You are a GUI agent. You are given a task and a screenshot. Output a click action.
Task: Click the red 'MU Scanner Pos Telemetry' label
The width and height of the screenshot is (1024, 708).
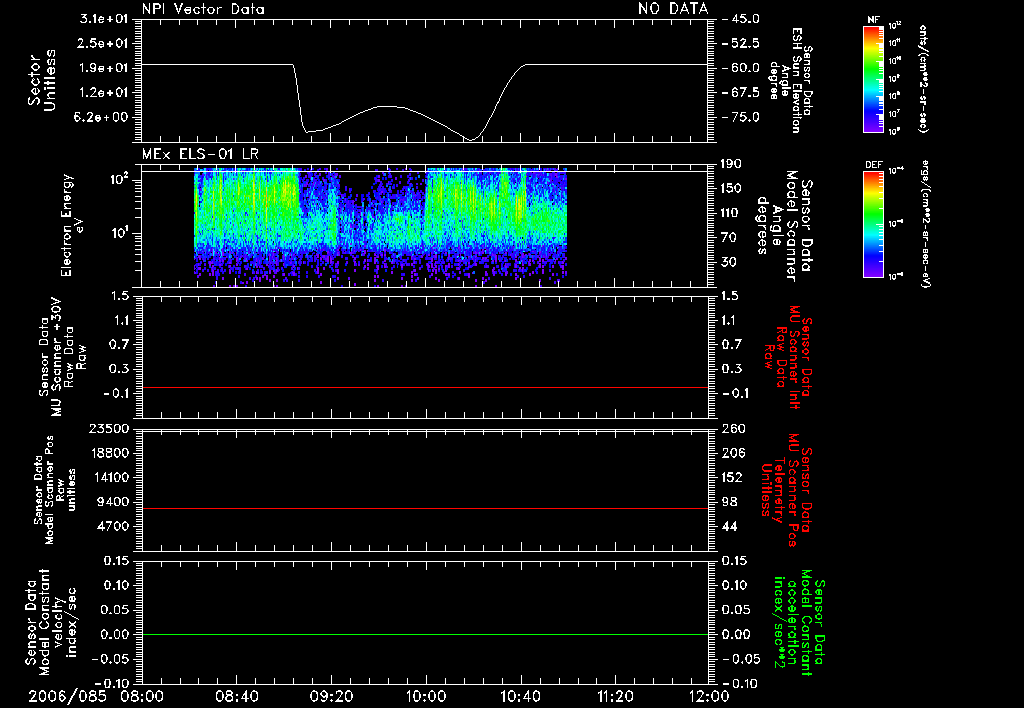[x=786, y=490]
